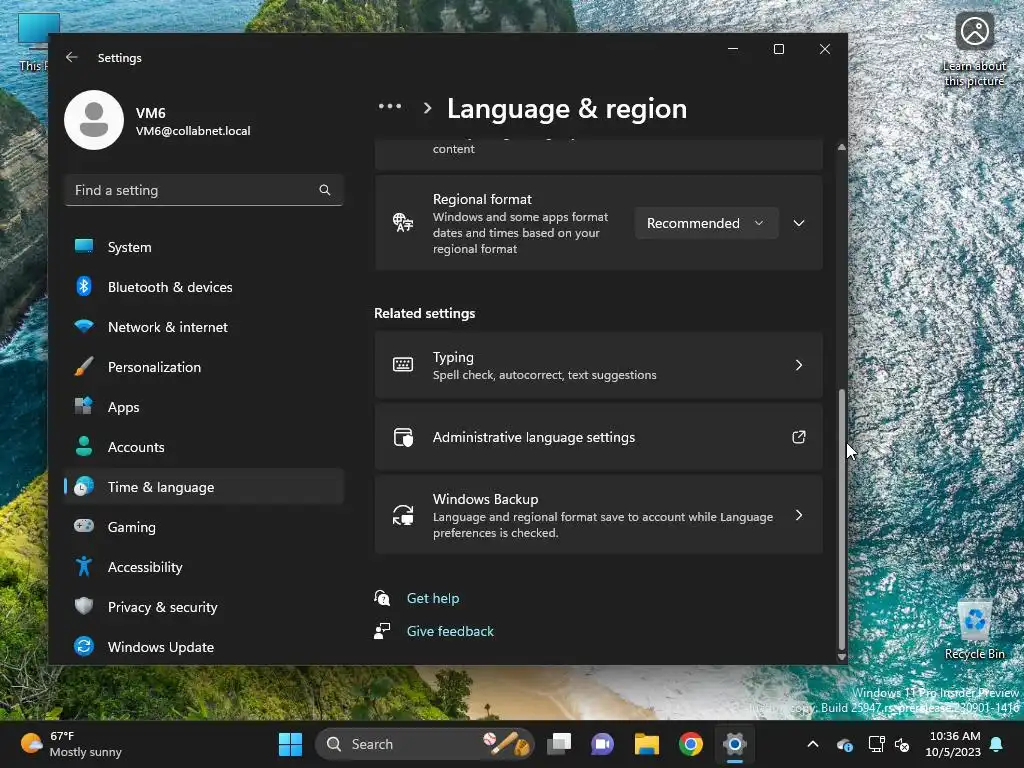Open the Gaming category

tap(204, 526)
